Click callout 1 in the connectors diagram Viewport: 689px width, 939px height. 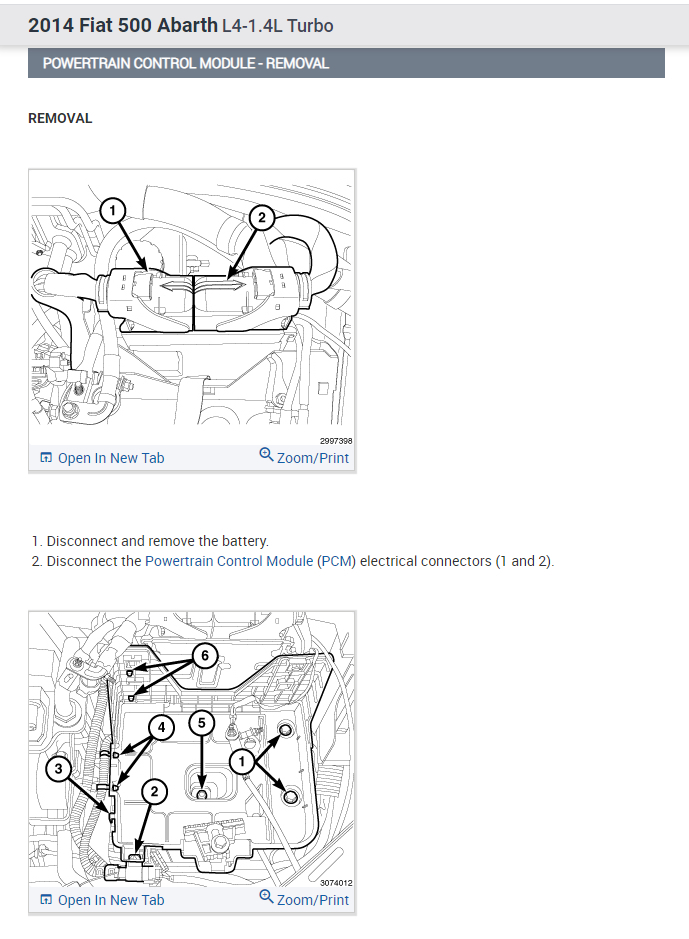click(x=113, y=211)
